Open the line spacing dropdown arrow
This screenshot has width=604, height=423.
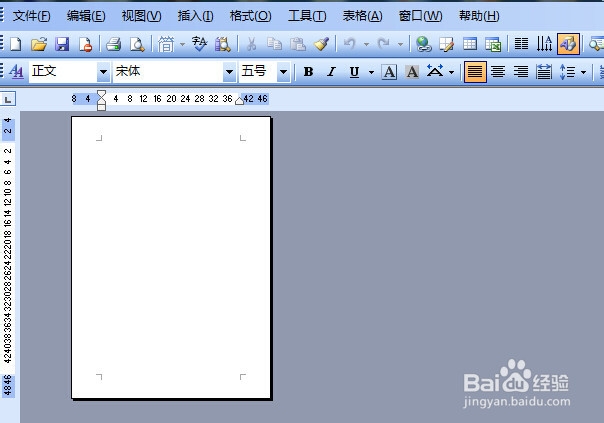click(584, 72)
